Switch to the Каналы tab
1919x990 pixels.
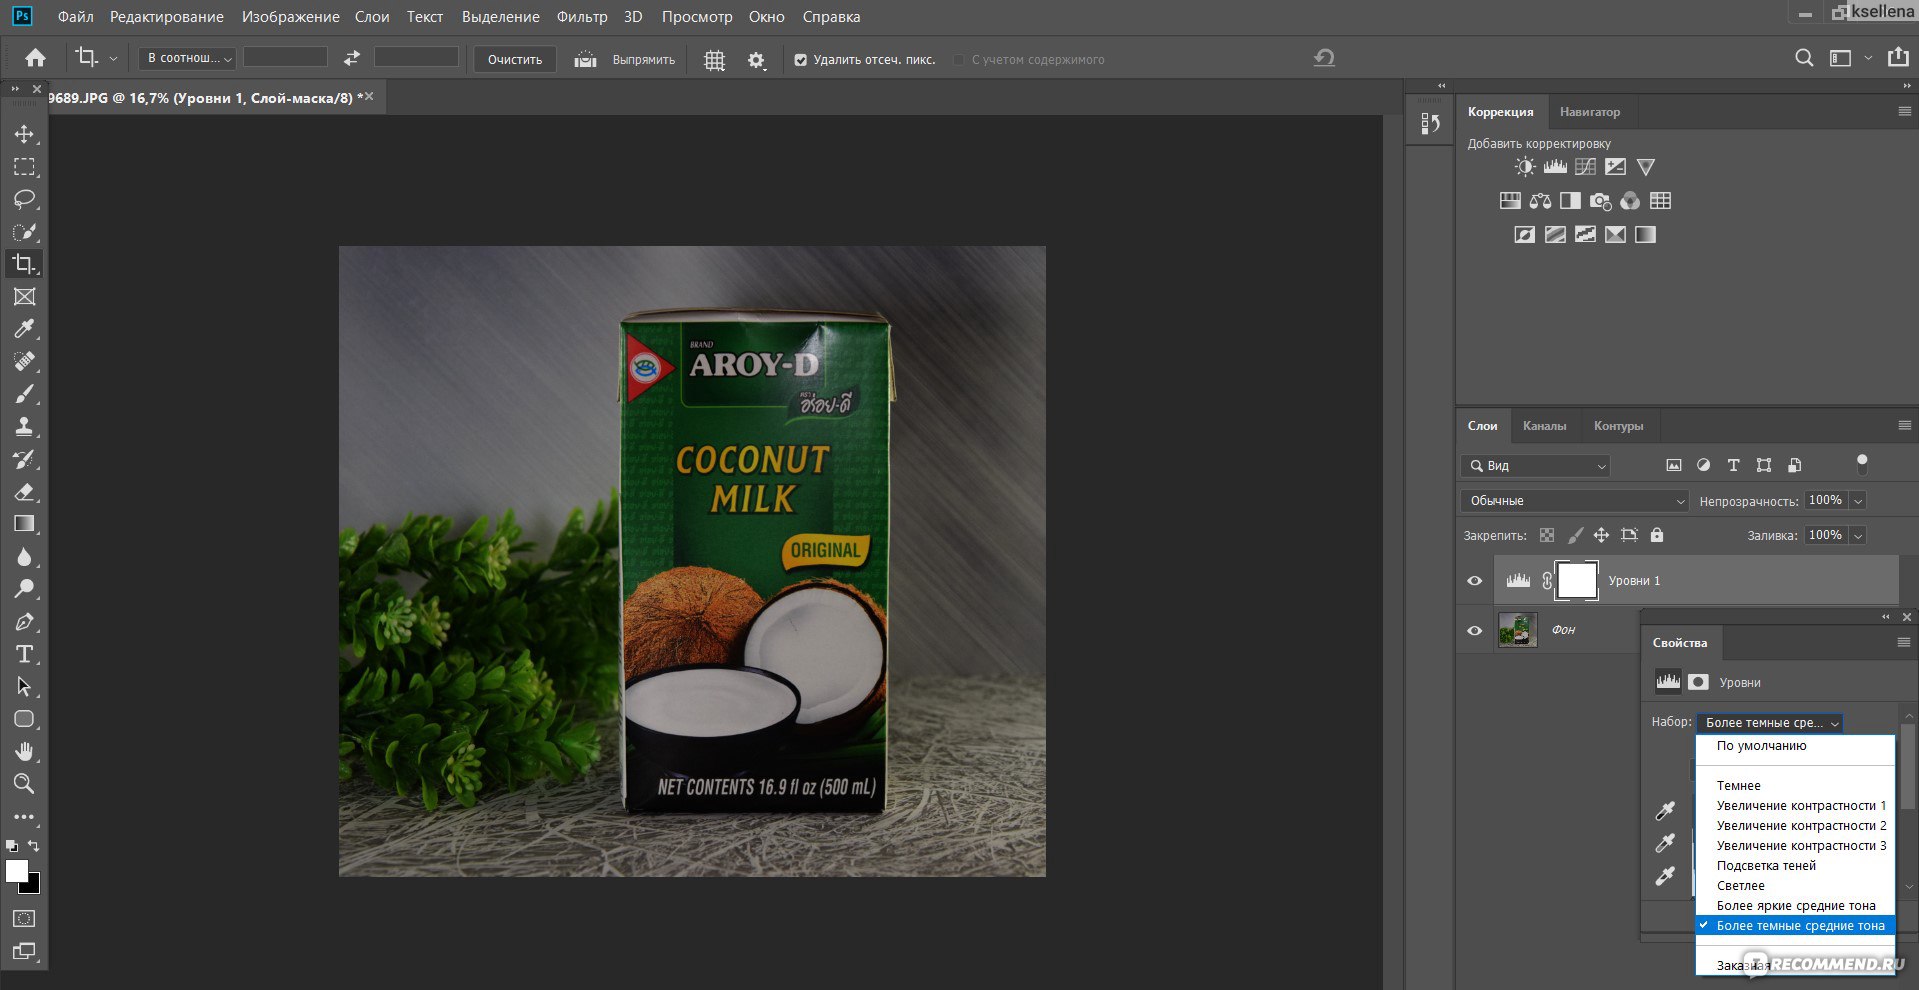(1544, 426)
